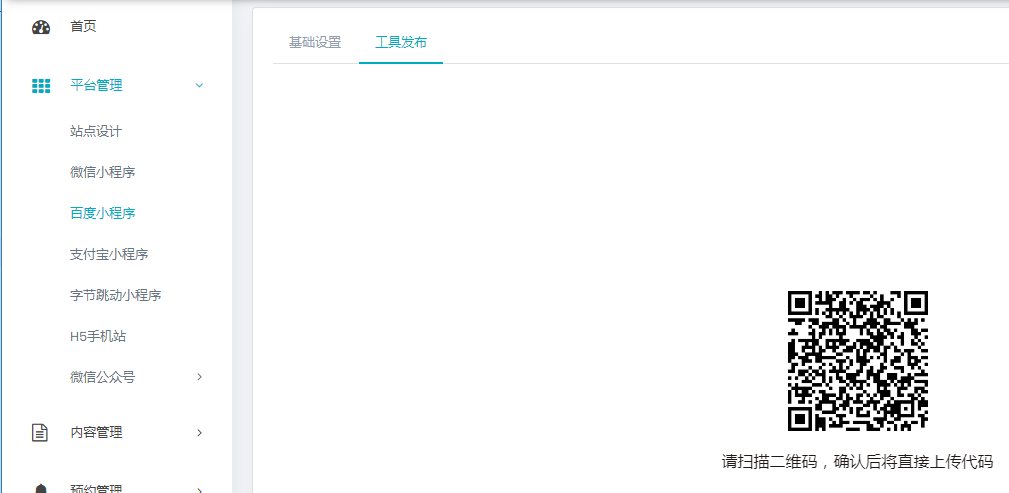Collapse the 平台管理 section chevron

(199, 86)
